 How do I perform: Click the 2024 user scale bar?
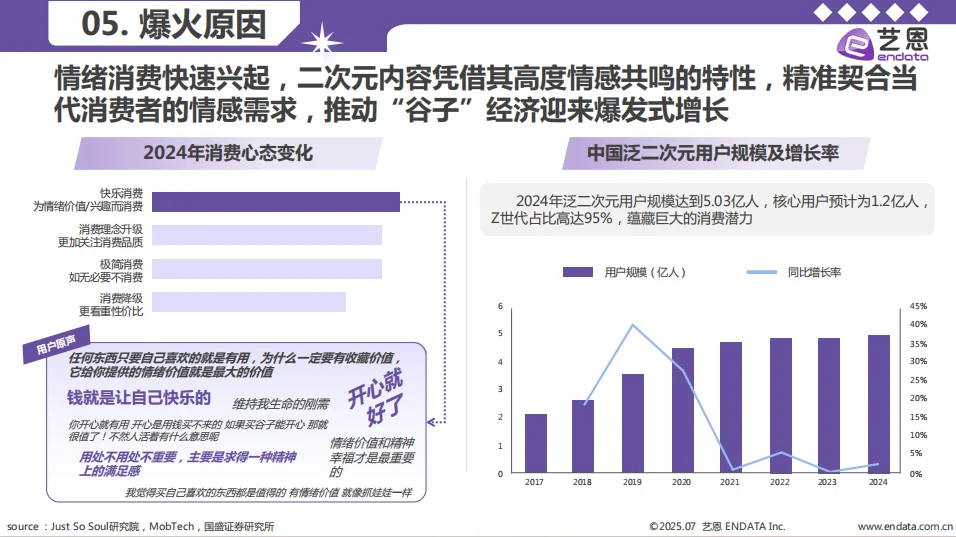pyautogui.click(x=879, y=404)
